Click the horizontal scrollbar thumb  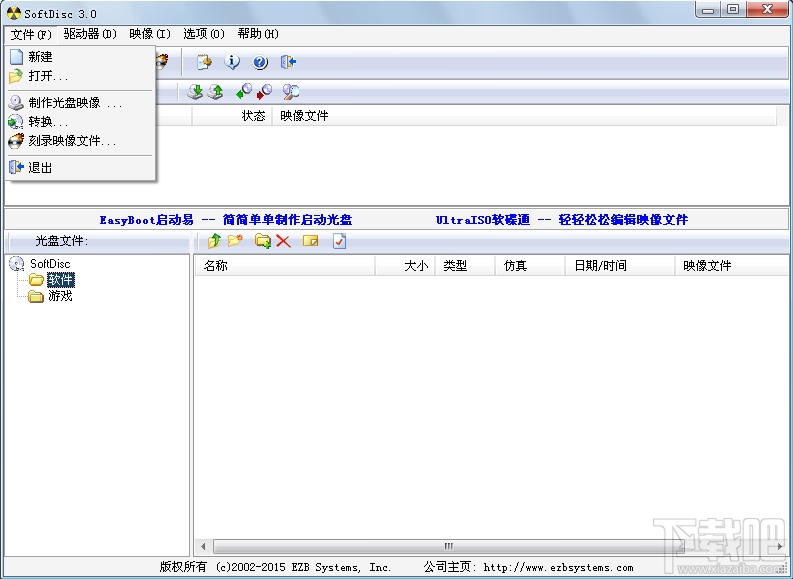click(x=448, y=546)
